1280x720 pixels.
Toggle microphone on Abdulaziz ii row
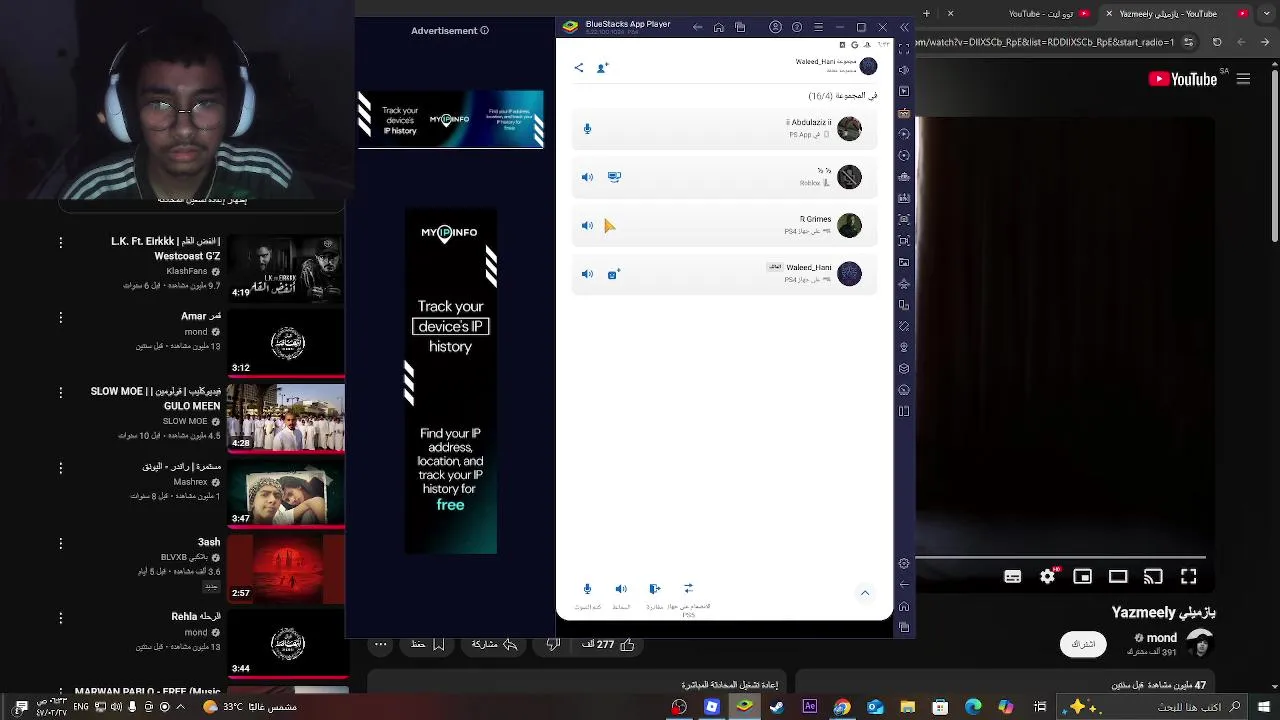pyautogui.click(x=587, y=128)
